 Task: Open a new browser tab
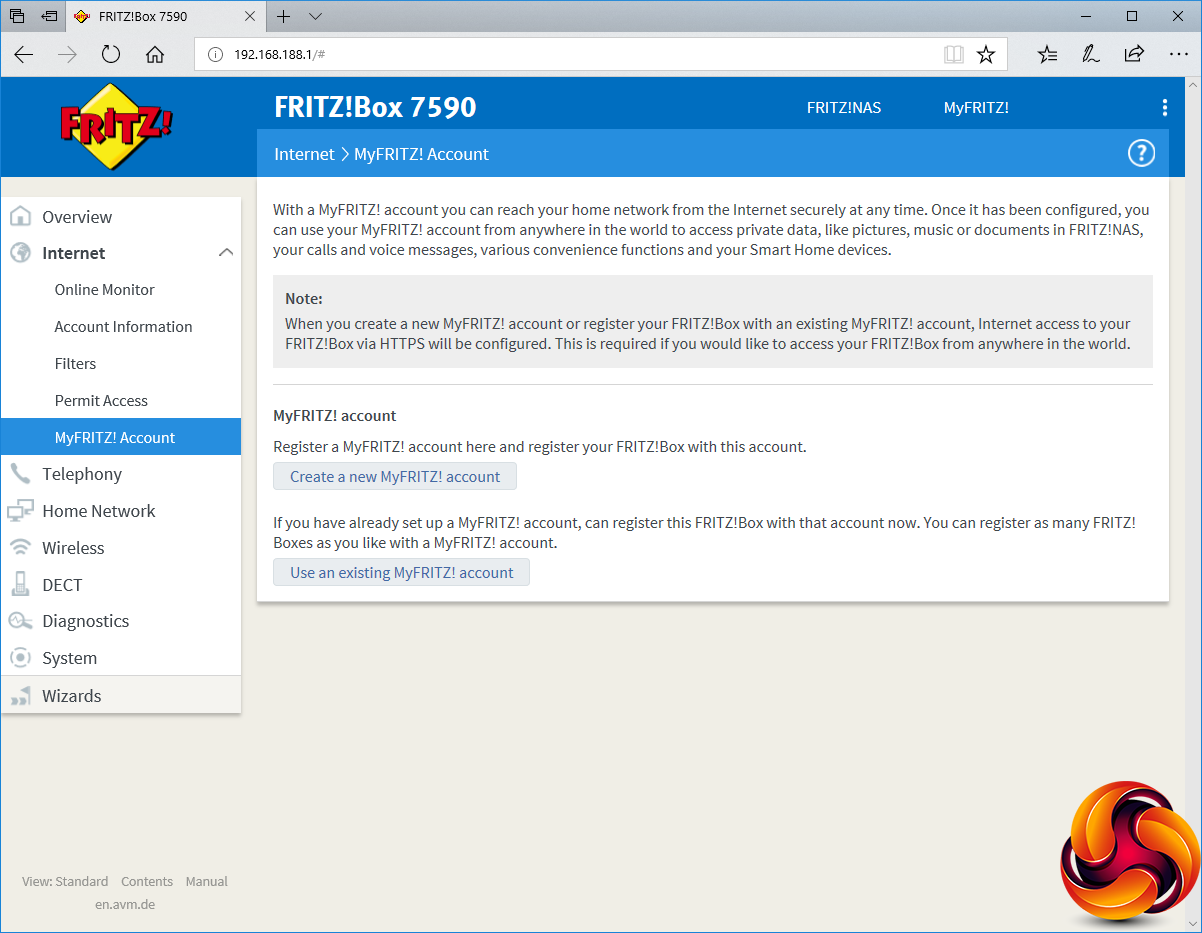pos(284,16)
